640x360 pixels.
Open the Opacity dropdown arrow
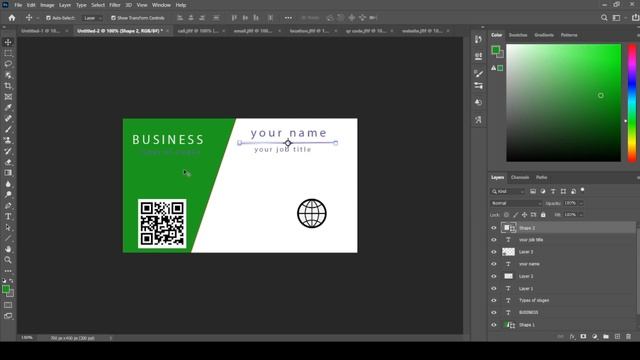pos(581,203)
